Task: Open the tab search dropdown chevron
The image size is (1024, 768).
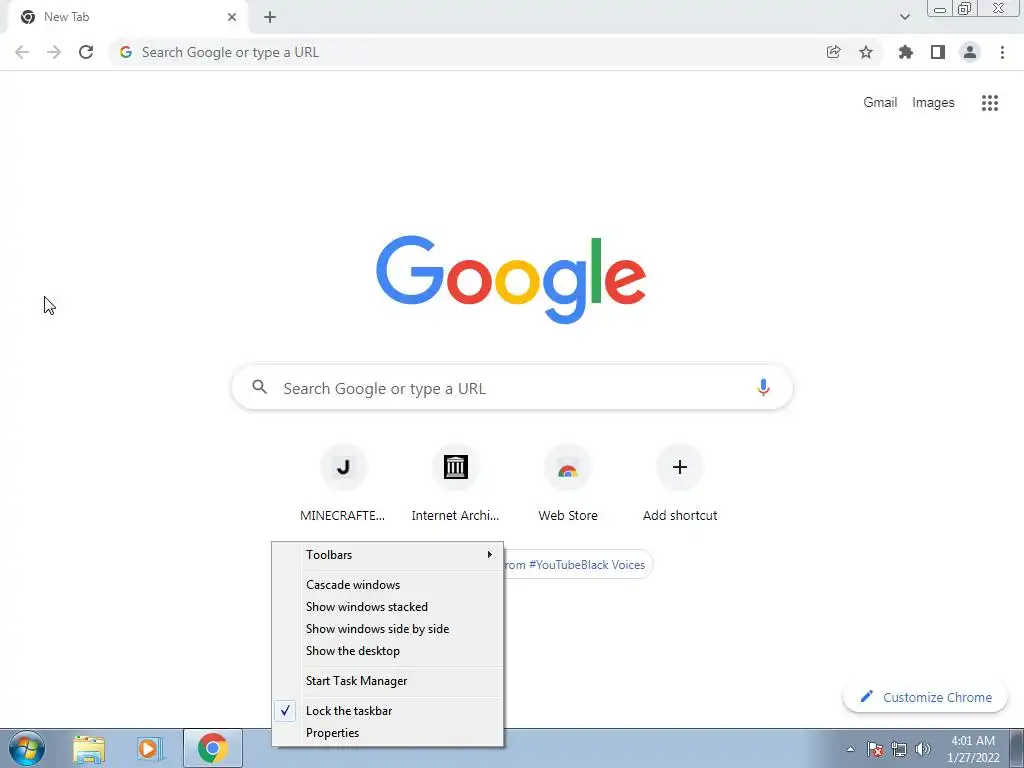Action: tap(904, 17)
